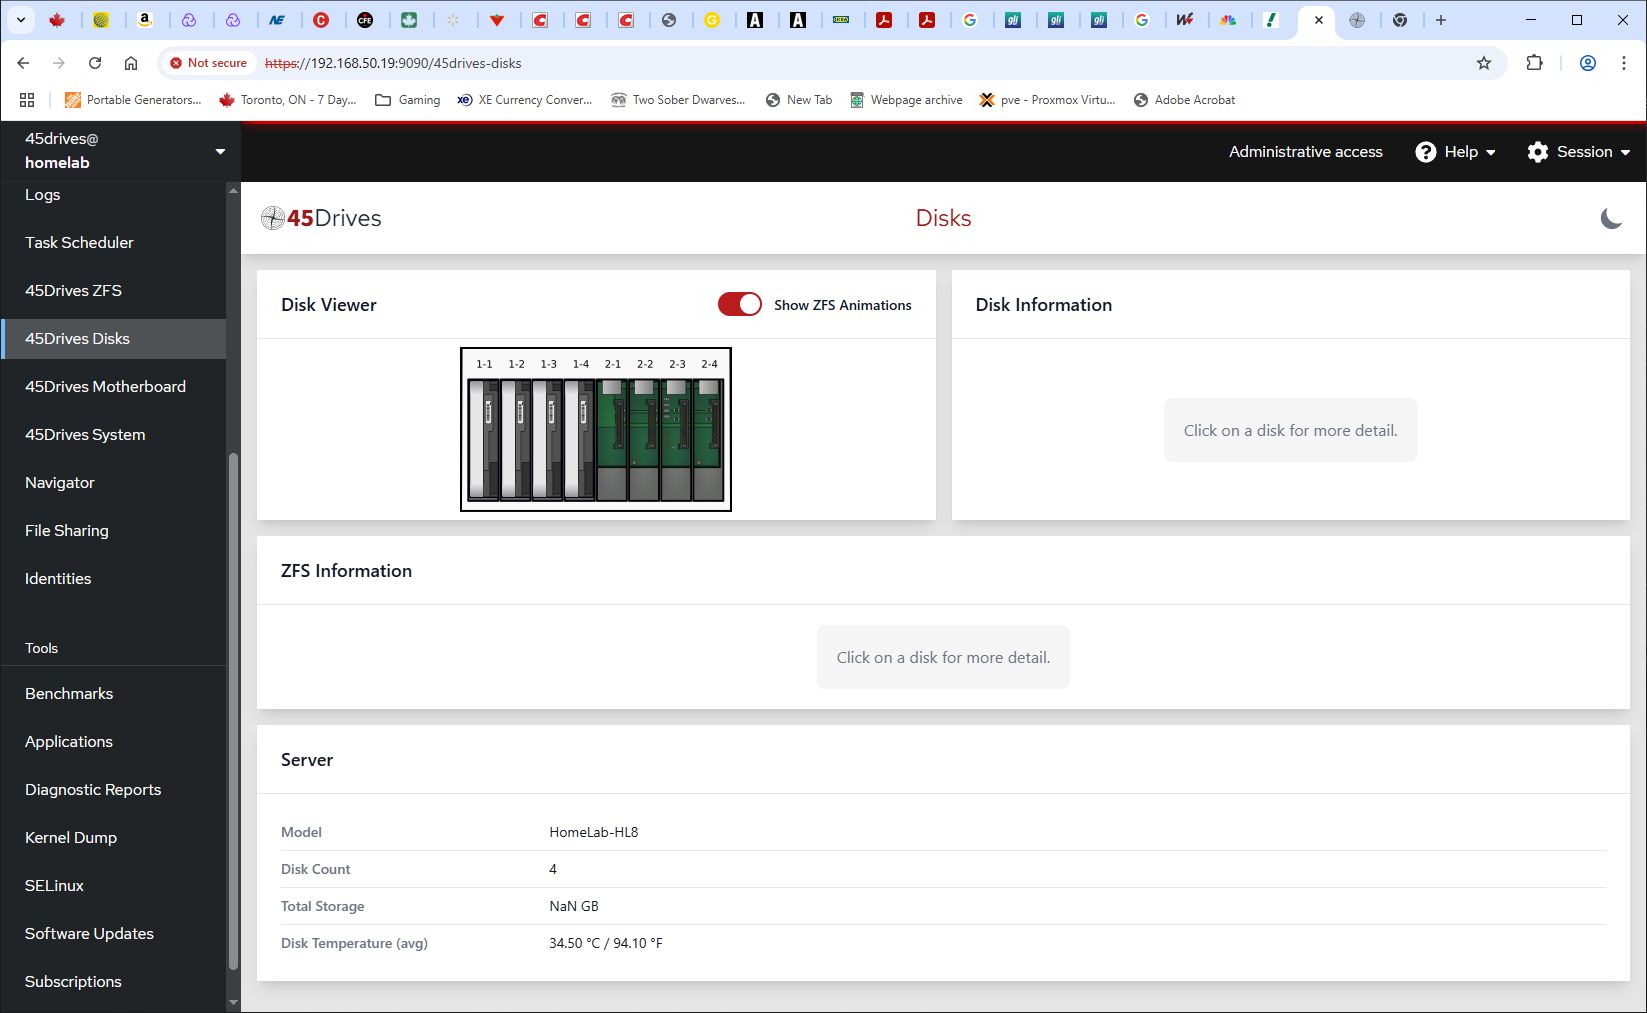Image resolution: width=1647 pixels, height=1013 pixels.
Task: Open pve - Proxmox Virtu... bookmark
Action: pos(1047,100)
